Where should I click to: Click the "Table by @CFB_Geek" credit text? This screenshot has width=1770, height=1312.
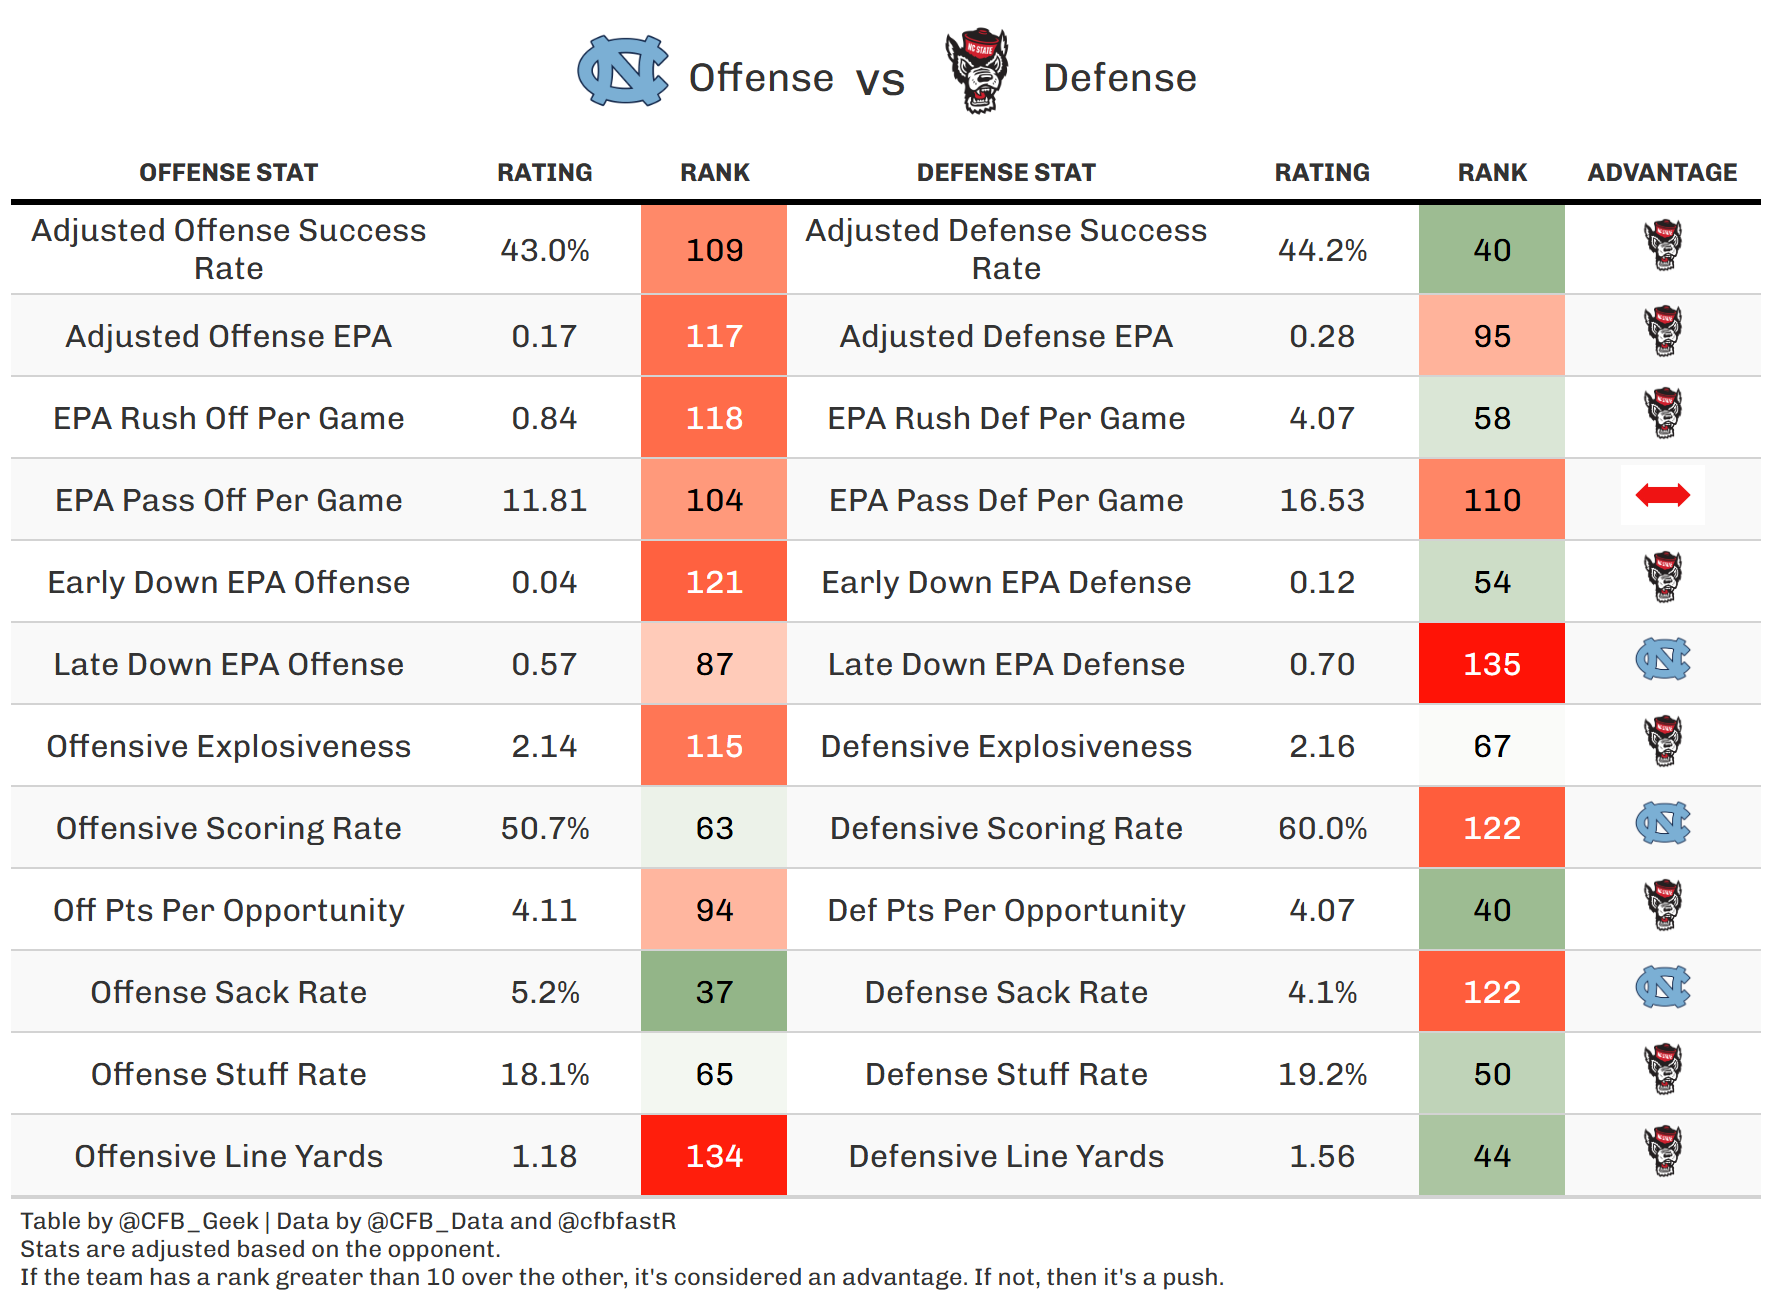[x=140, y=1221]
